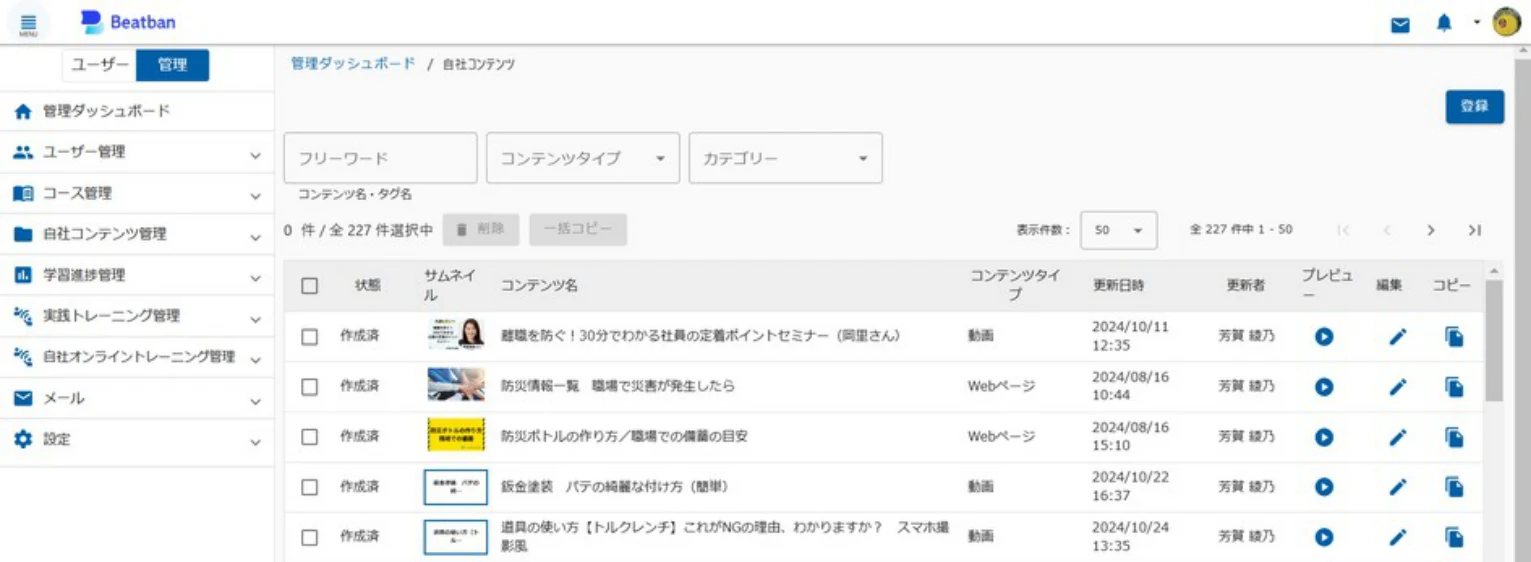
Task: Open the コンテンツタイプ dropdown
Action: pos(583,158)
